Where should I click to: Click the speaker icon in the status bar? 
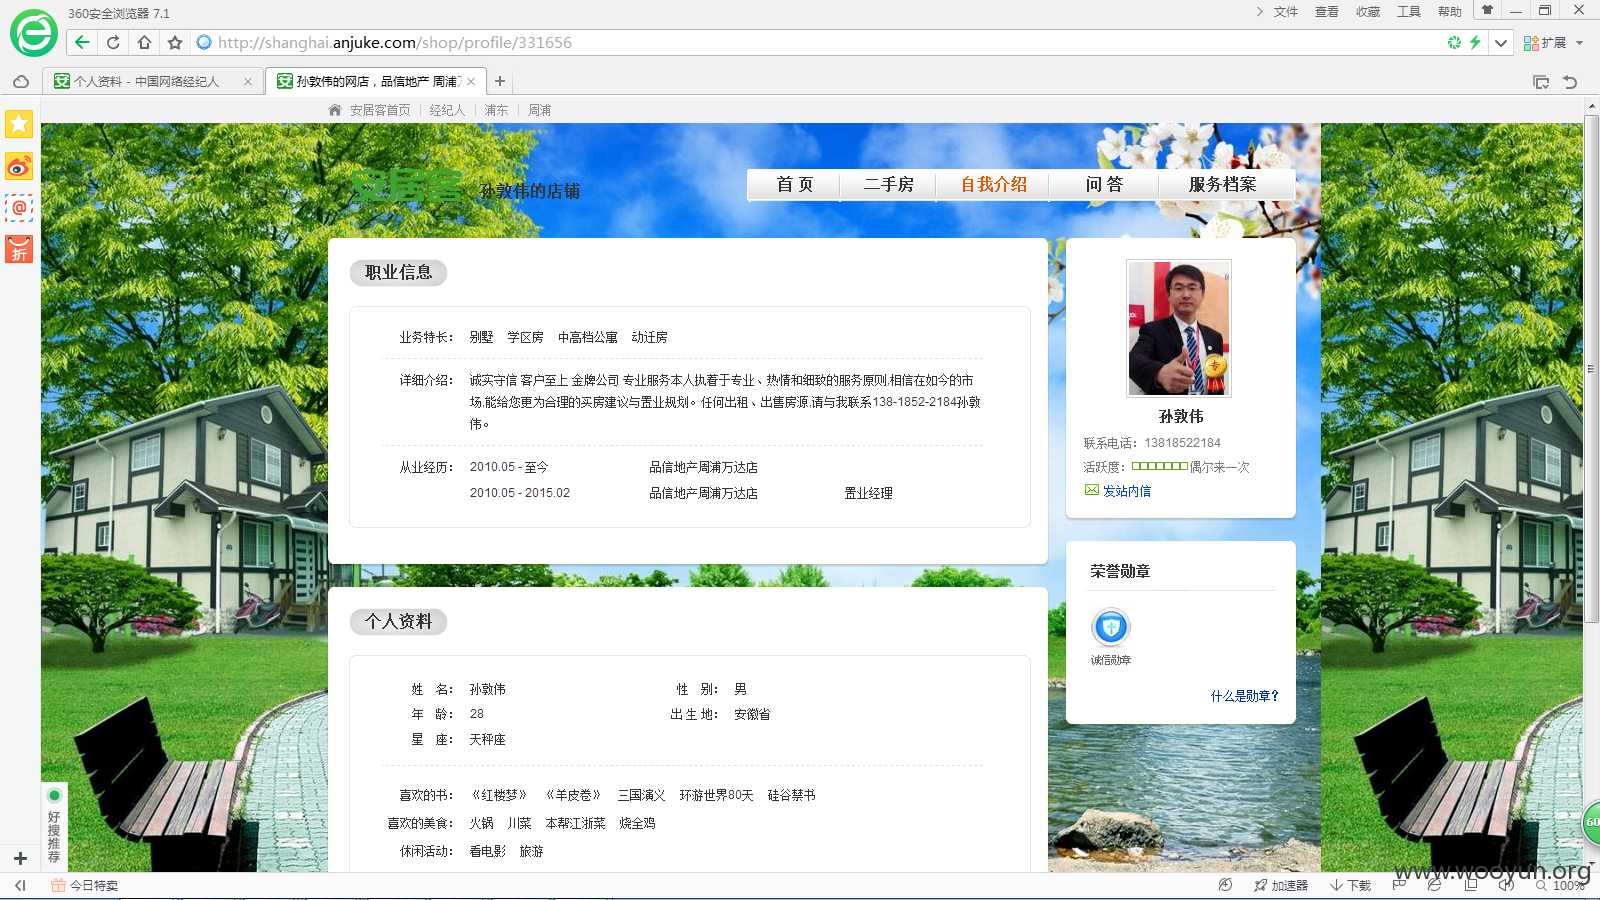(1506, 885)
